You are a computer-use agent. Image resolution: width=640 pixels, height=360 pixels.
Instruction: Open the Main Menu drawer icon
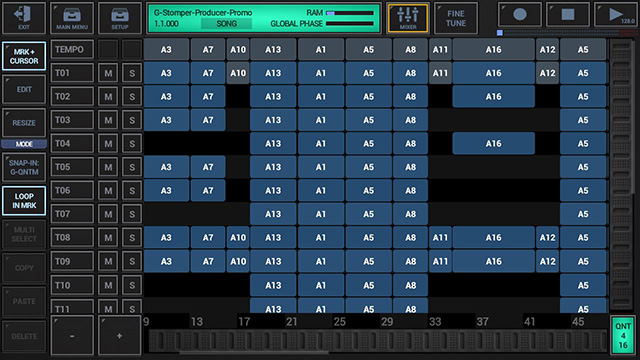click(72, 18)
